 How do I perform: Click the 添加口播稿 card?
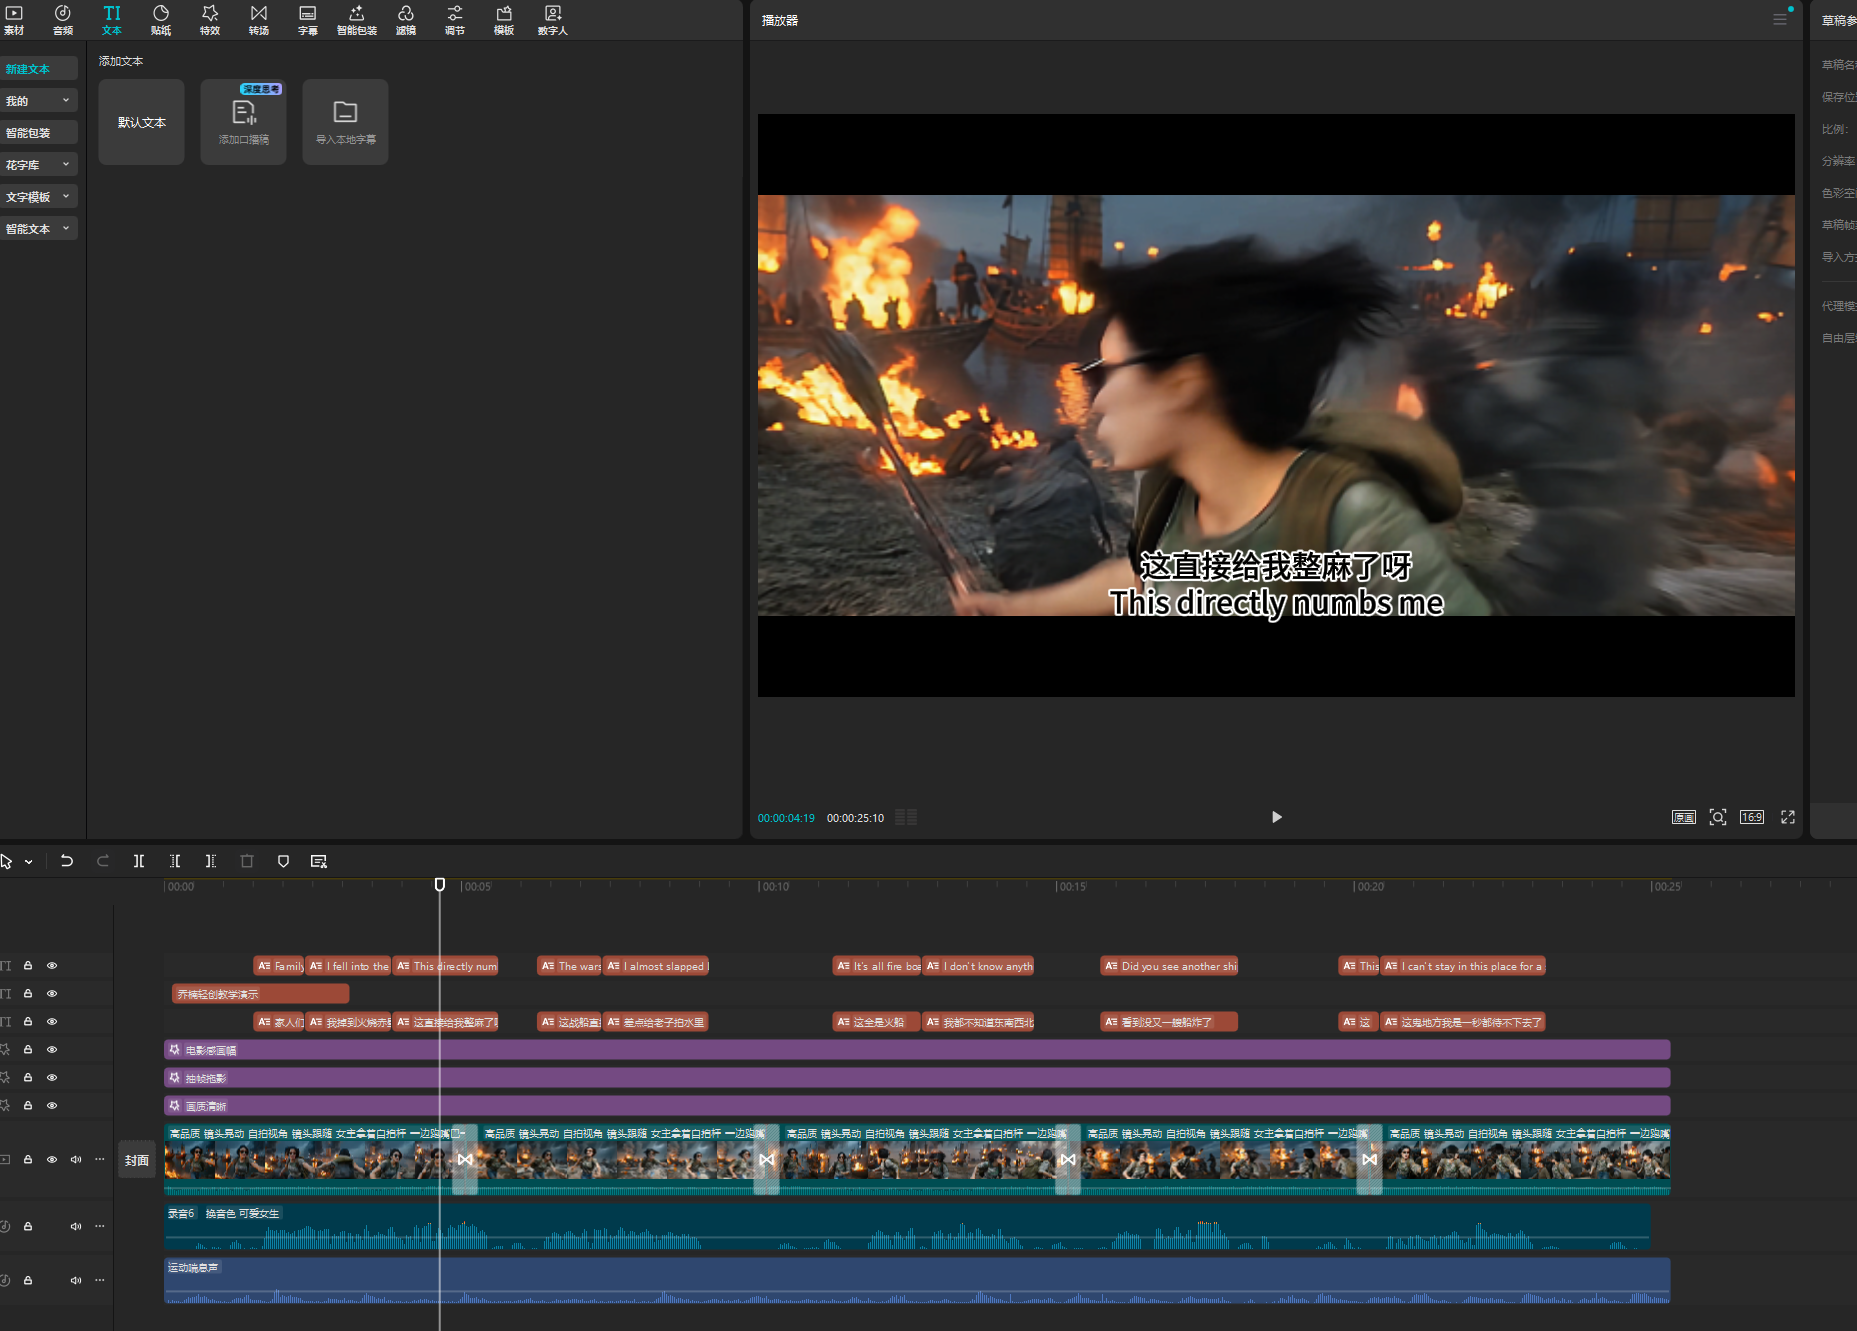point(243,122)
